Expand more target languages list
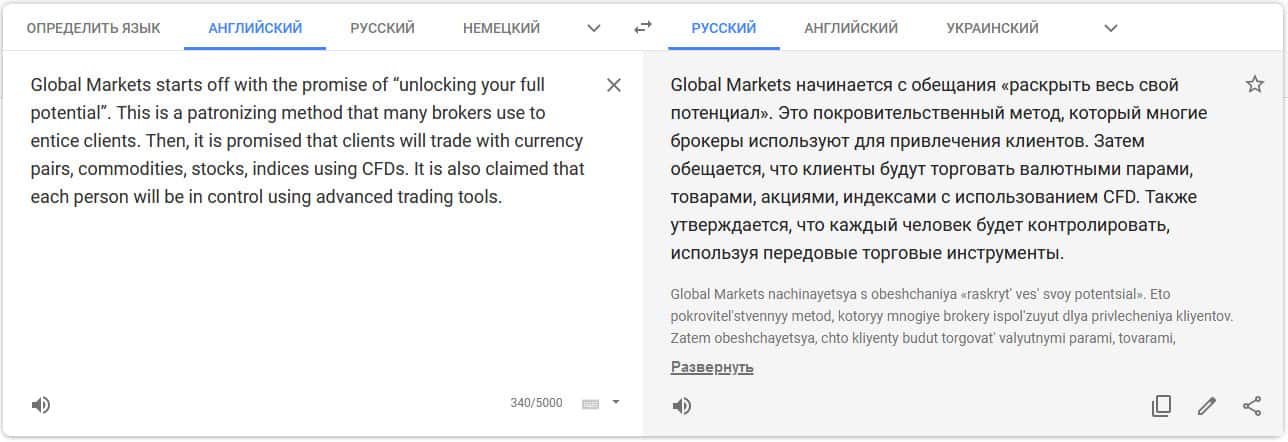1288x442 pixels. [x=1110, y=28]
